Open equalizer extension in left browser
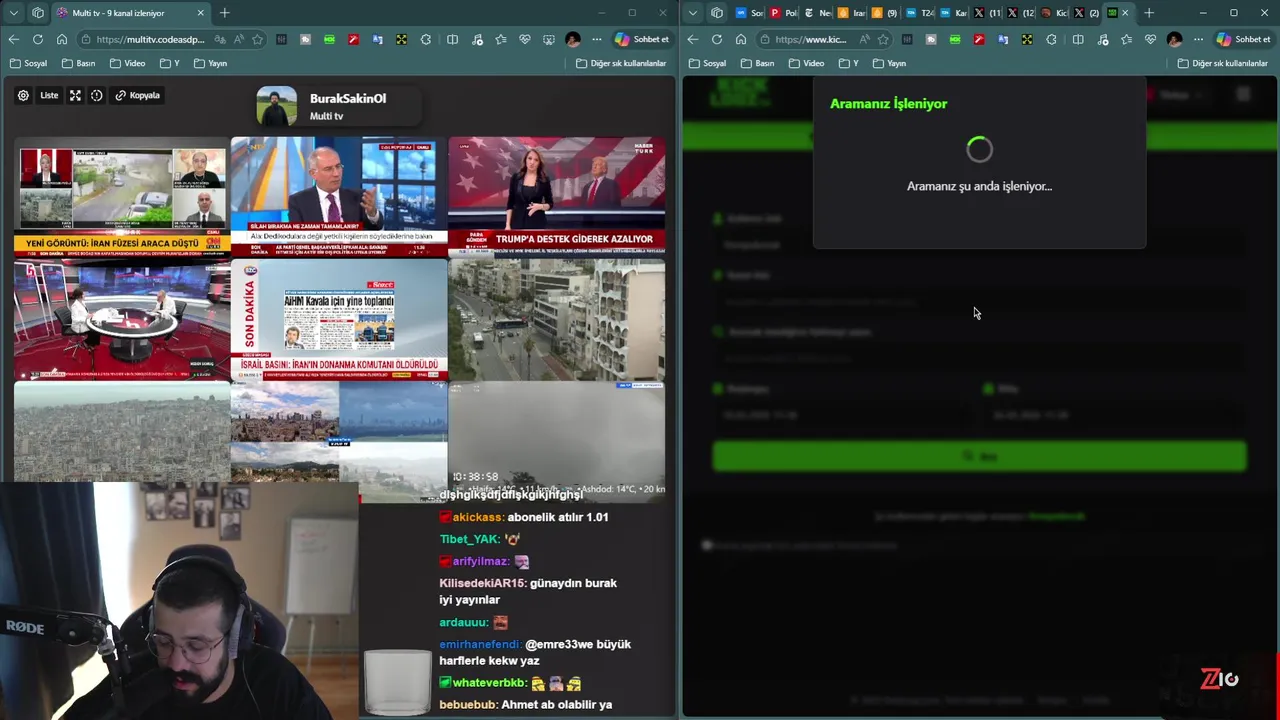Viewport: 1280px width, 720px height. pos(282,39)
